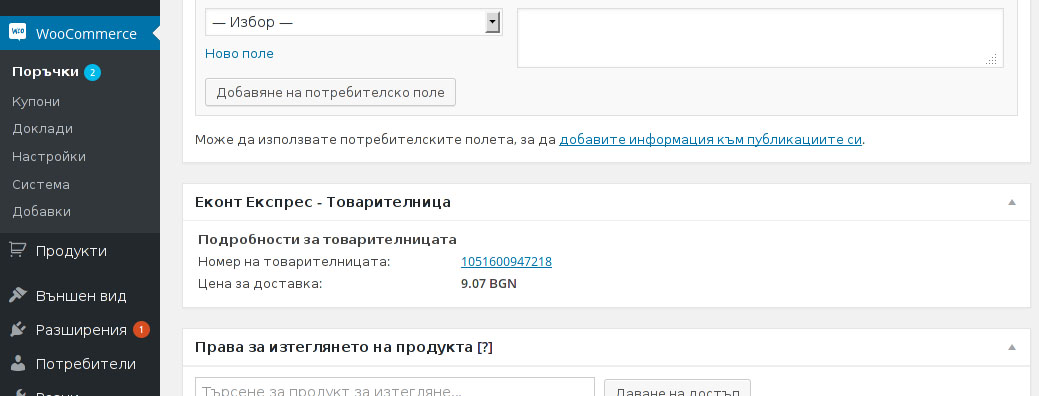The width and height of the screenshot is (1039, 396).
Task: Click the Разширения update badge 1
Action: (141, 330)
